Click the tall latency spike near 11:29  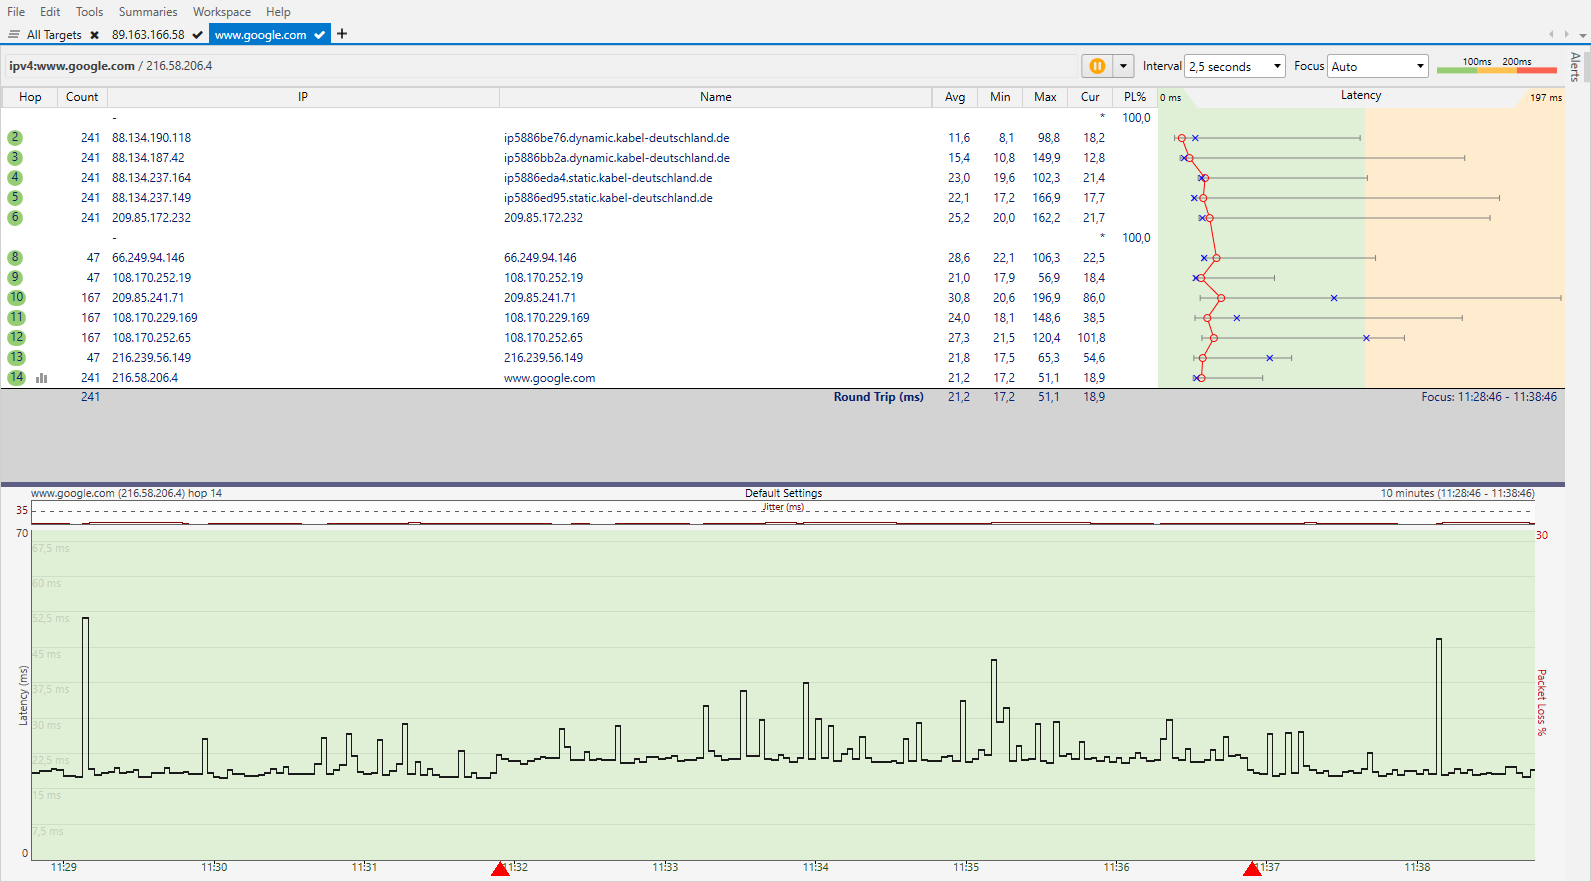point(85,694)
